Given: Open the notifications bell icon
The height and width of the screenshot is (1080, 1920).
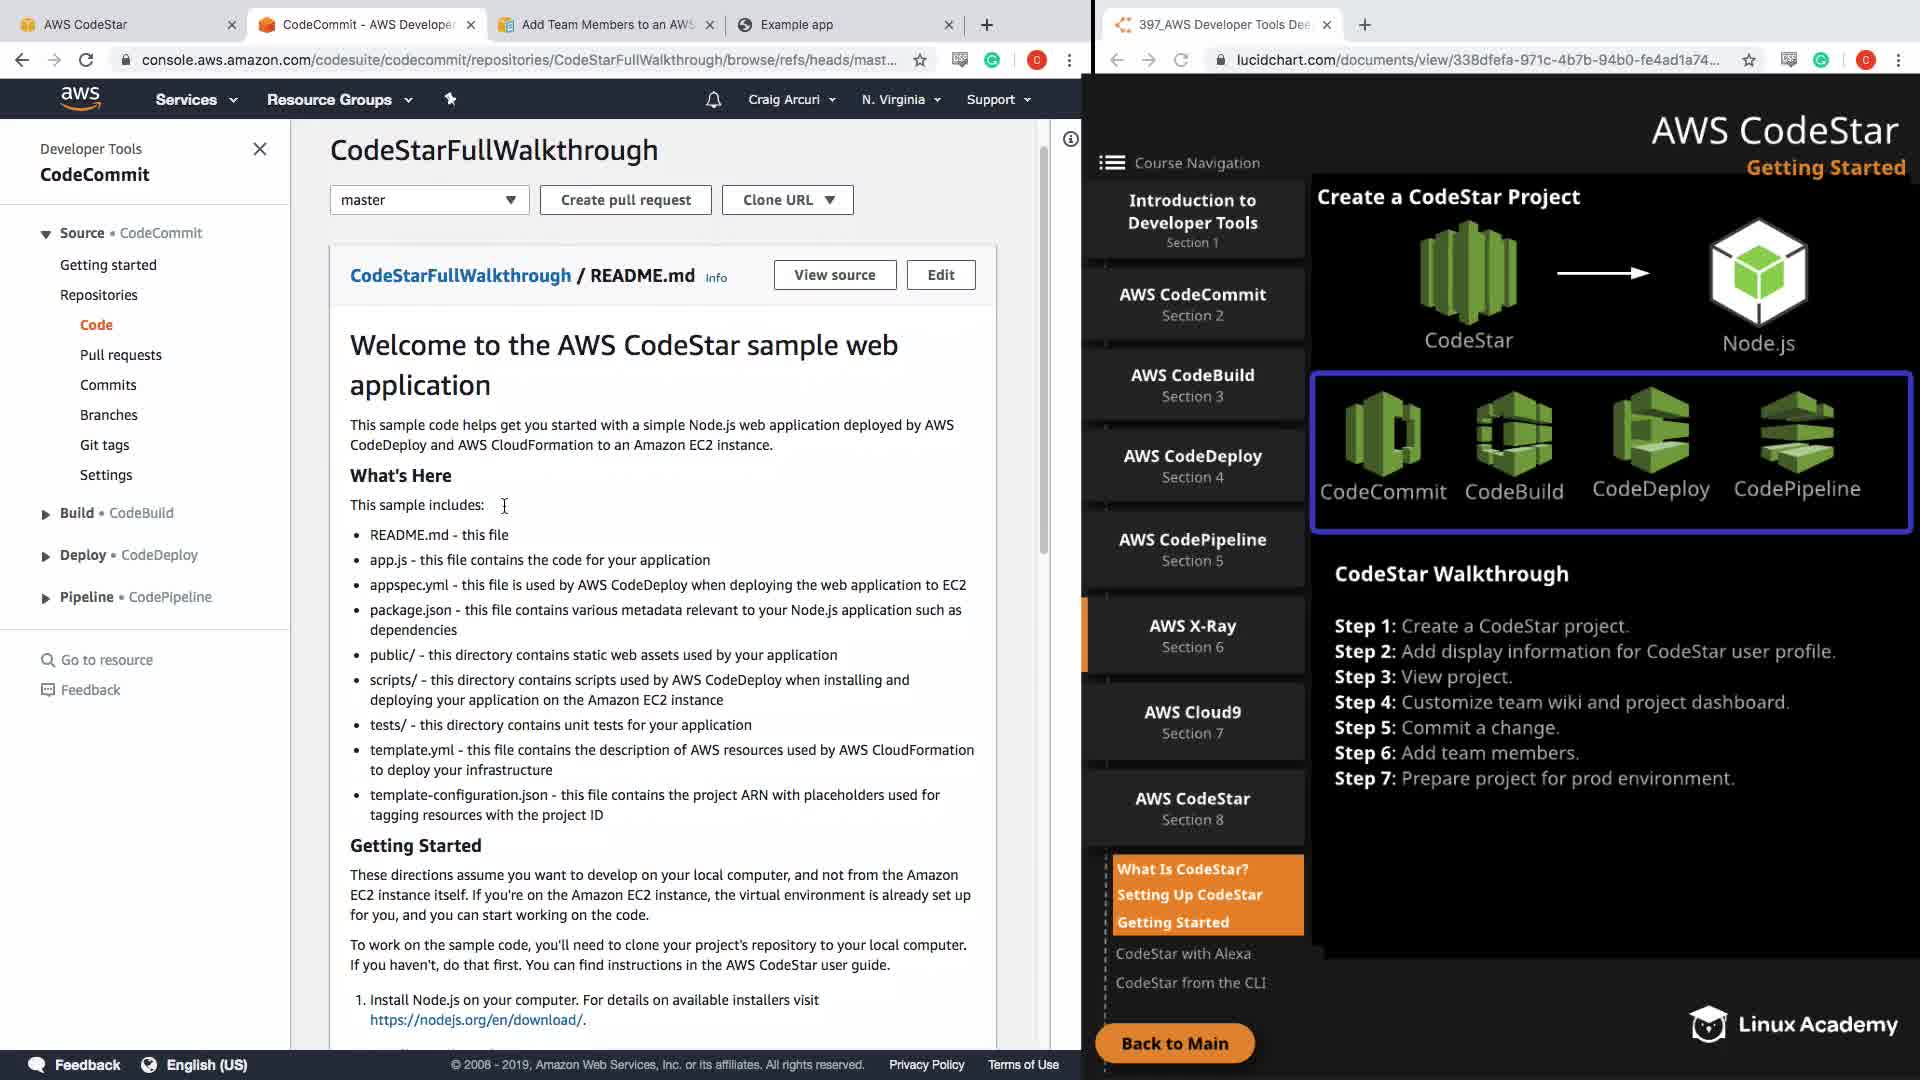Looking at the screenshot, I should point(713,100).
